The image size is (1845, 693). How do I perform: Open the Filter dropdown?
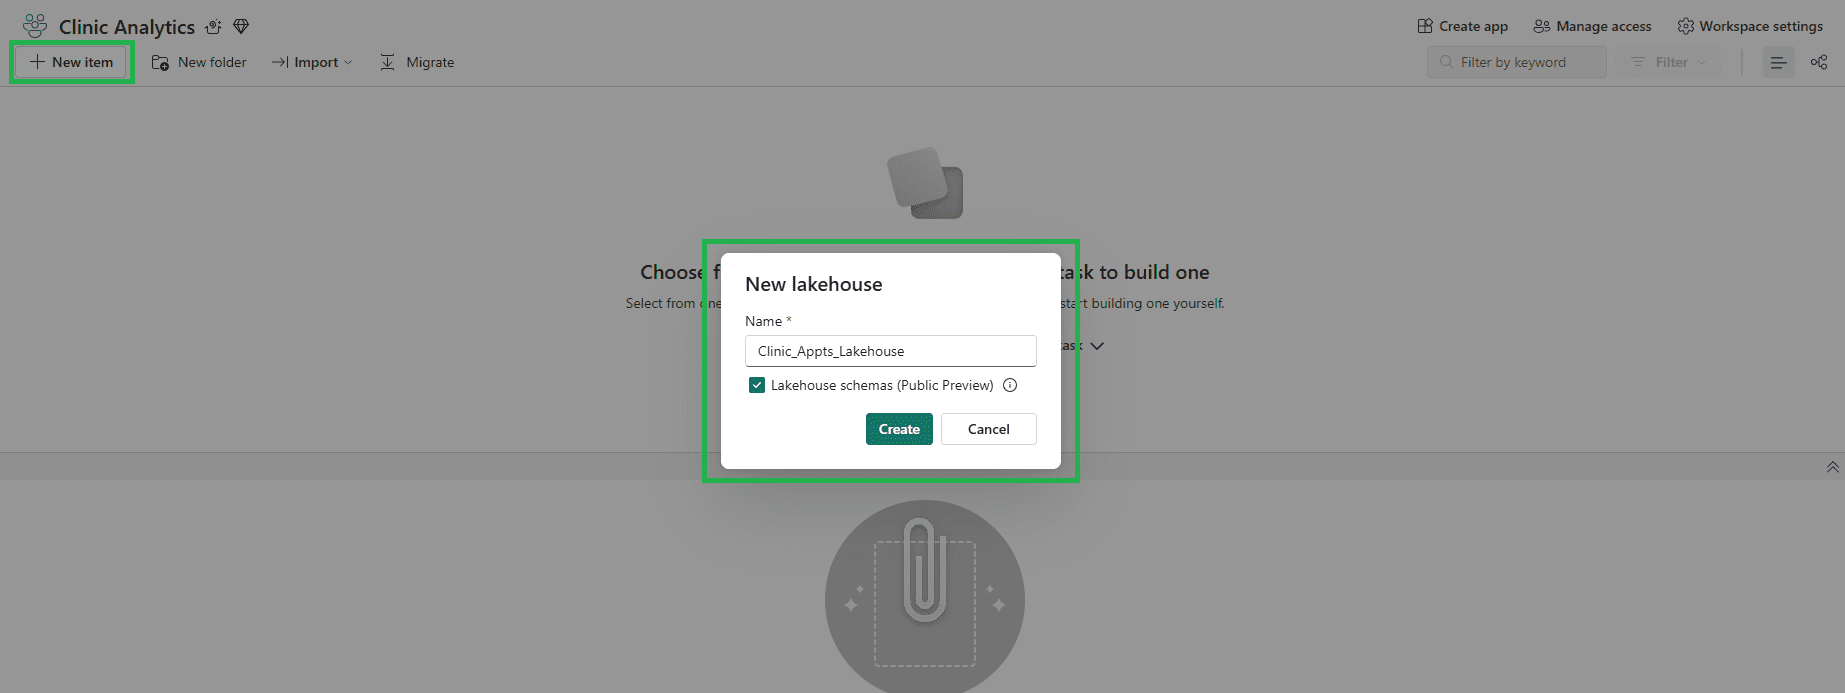point(1669,62)
